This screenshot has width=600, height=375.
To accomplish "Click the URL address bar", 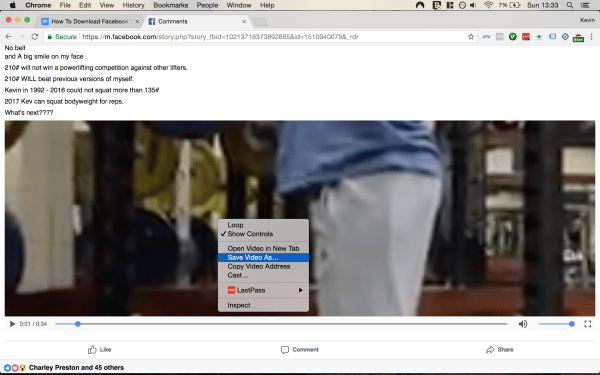I will 260,37.
